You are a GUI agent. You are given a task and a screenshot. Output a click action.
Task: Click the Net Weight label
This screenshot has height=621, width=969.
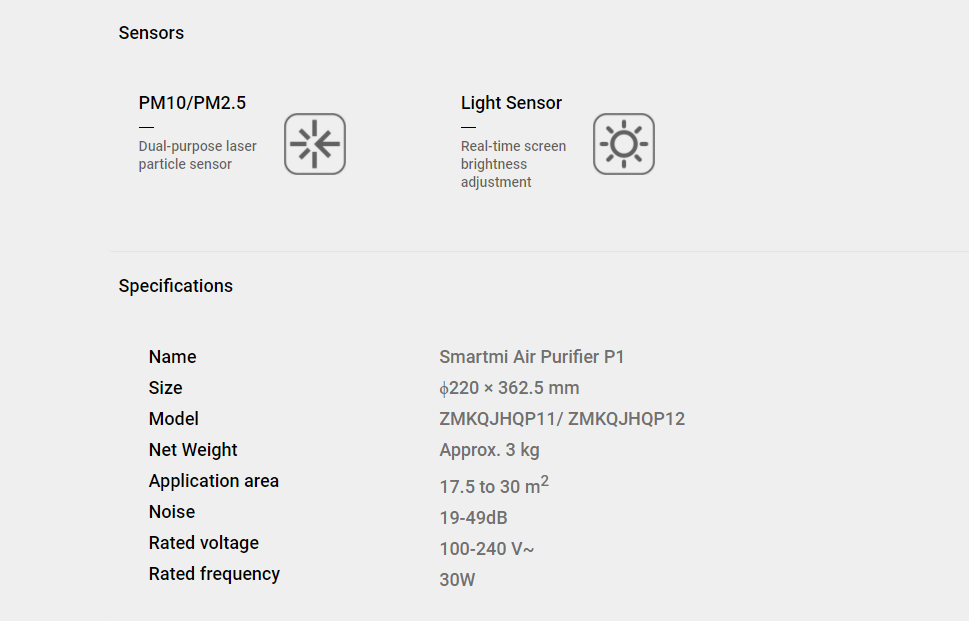[193, 450]
